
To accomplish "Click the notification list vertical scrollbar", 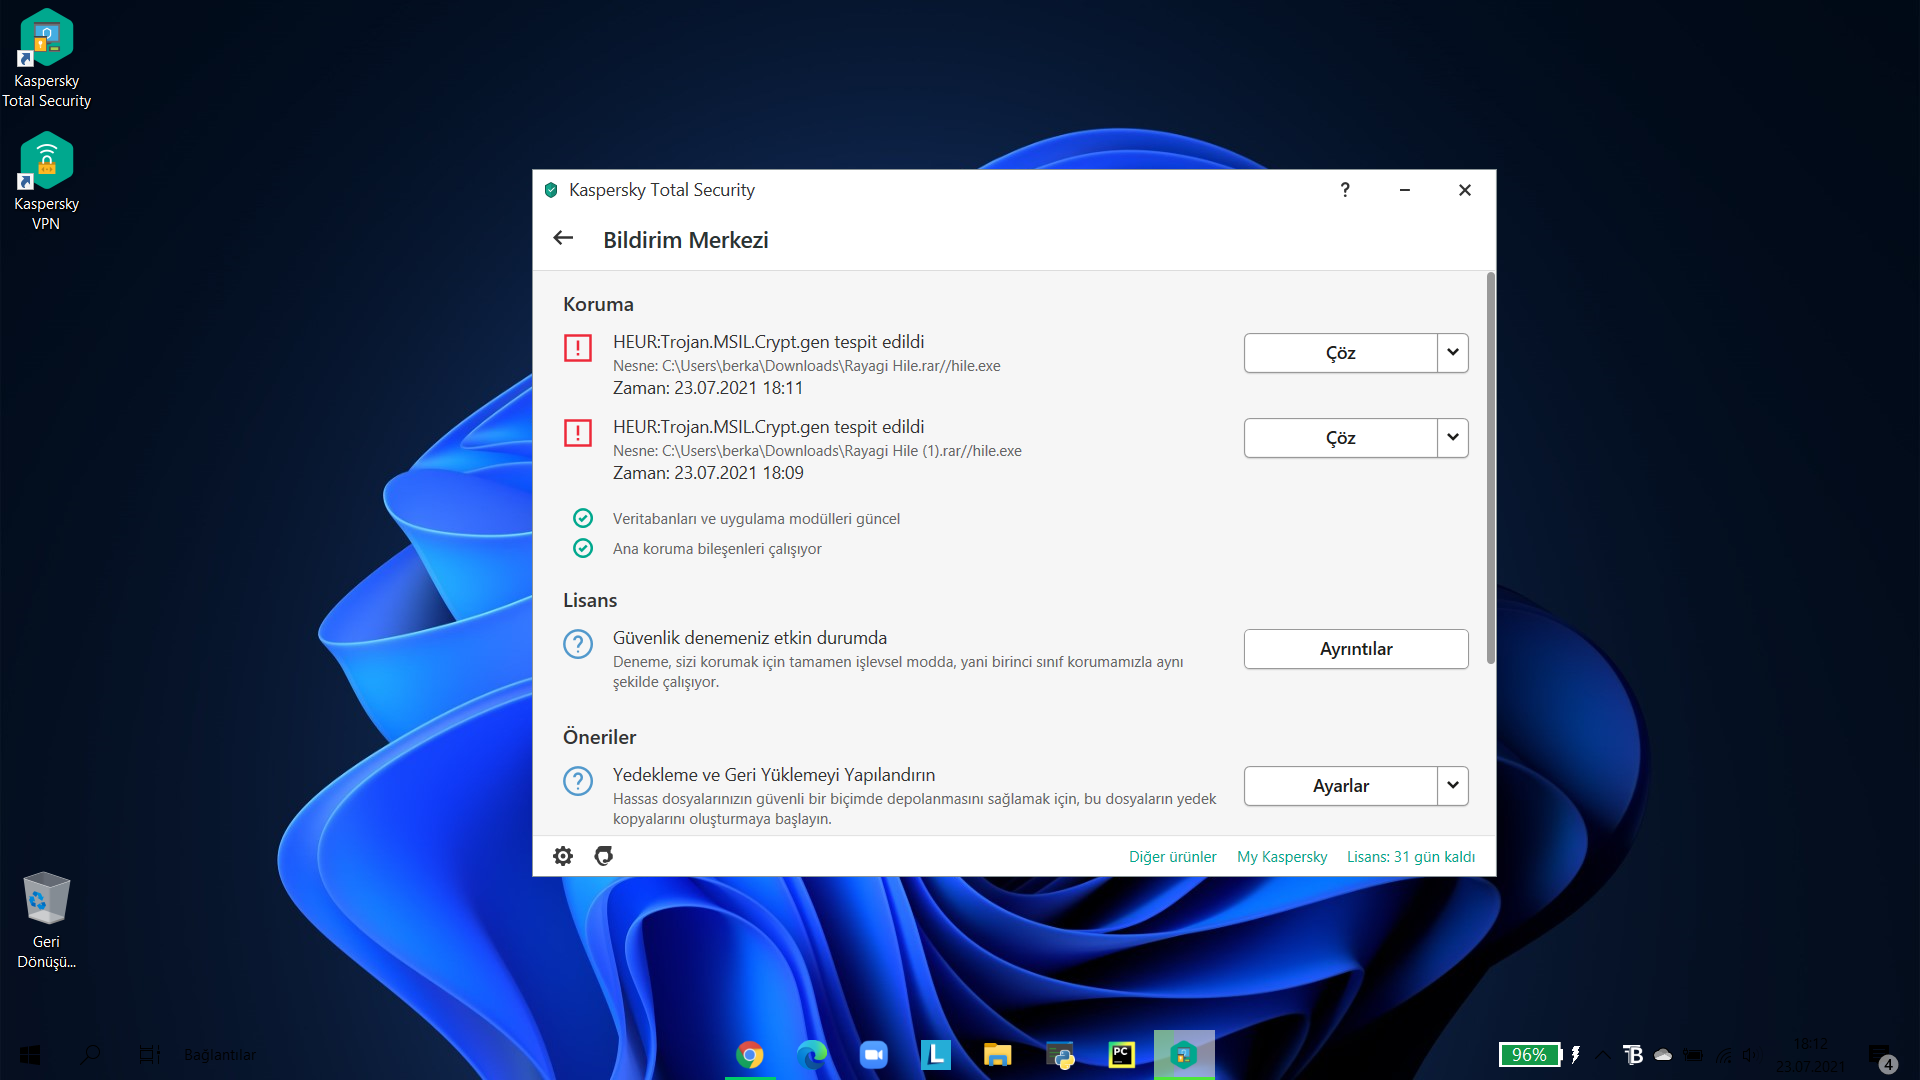I will coord(1490,468).
